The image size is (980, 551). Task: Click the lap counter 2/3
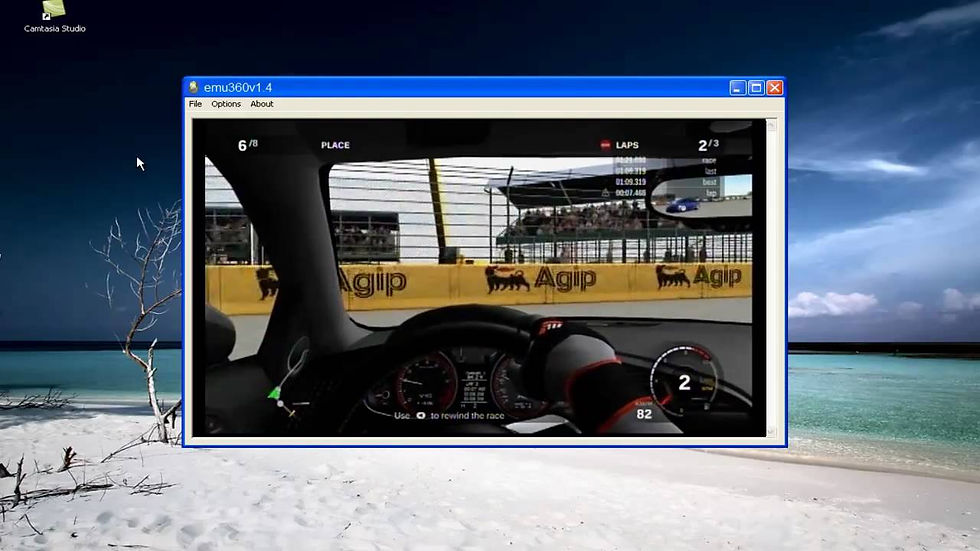[x=708, y=145]
